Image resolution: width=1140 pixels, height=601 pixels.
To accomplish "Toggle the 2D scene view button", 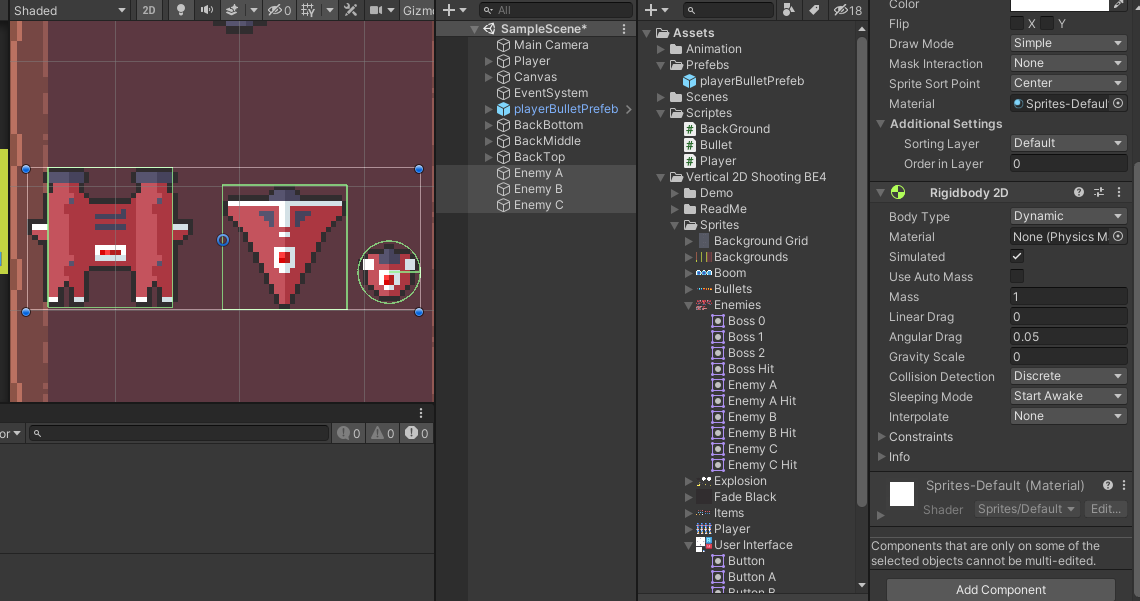I will point(148,10).
